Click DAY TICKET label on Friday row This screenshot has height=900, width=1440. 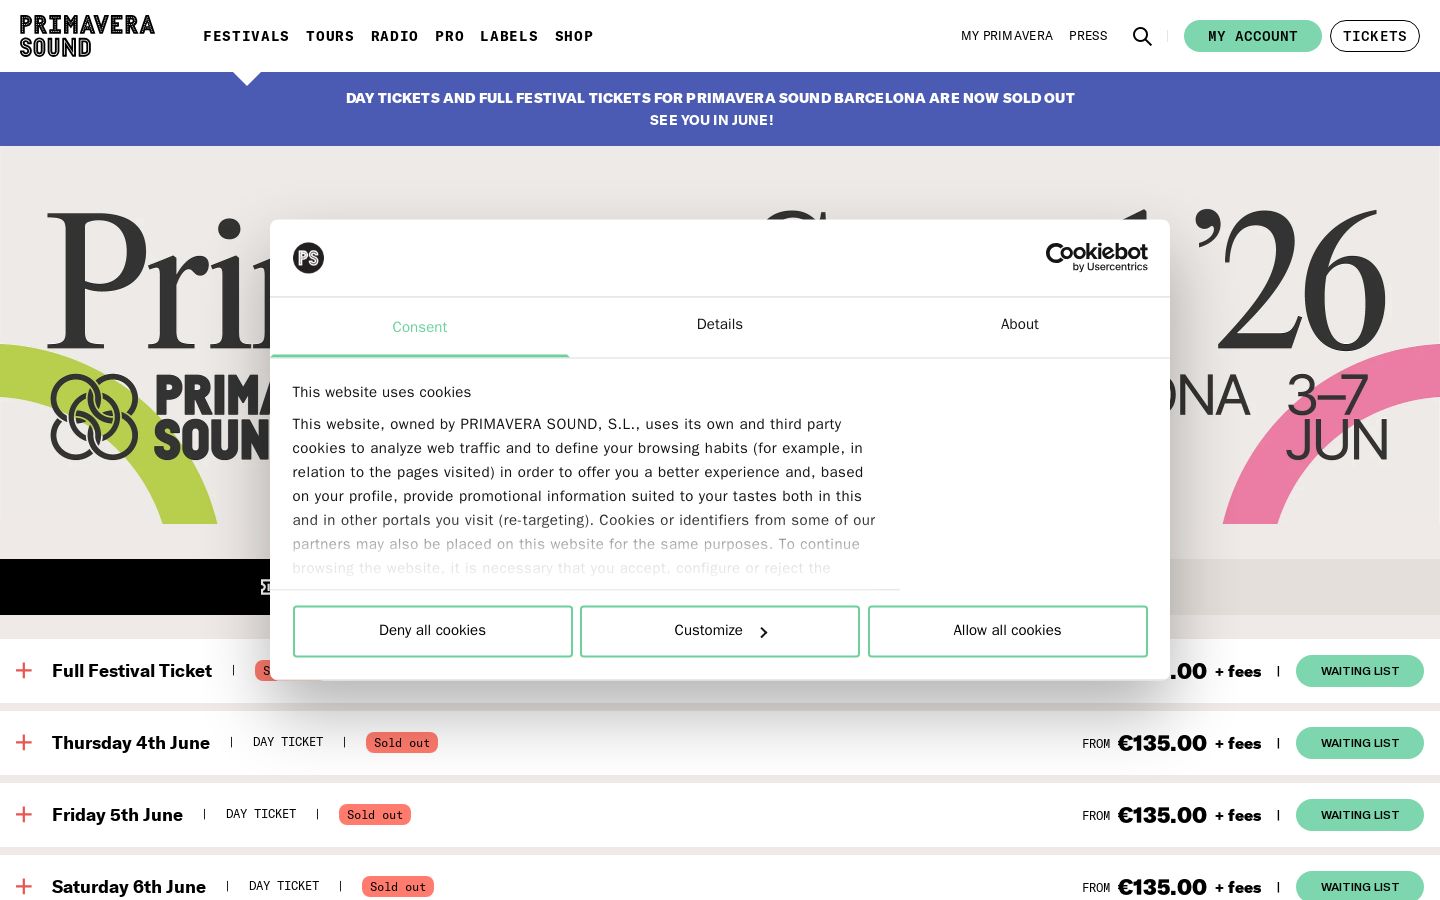[261, 814]
